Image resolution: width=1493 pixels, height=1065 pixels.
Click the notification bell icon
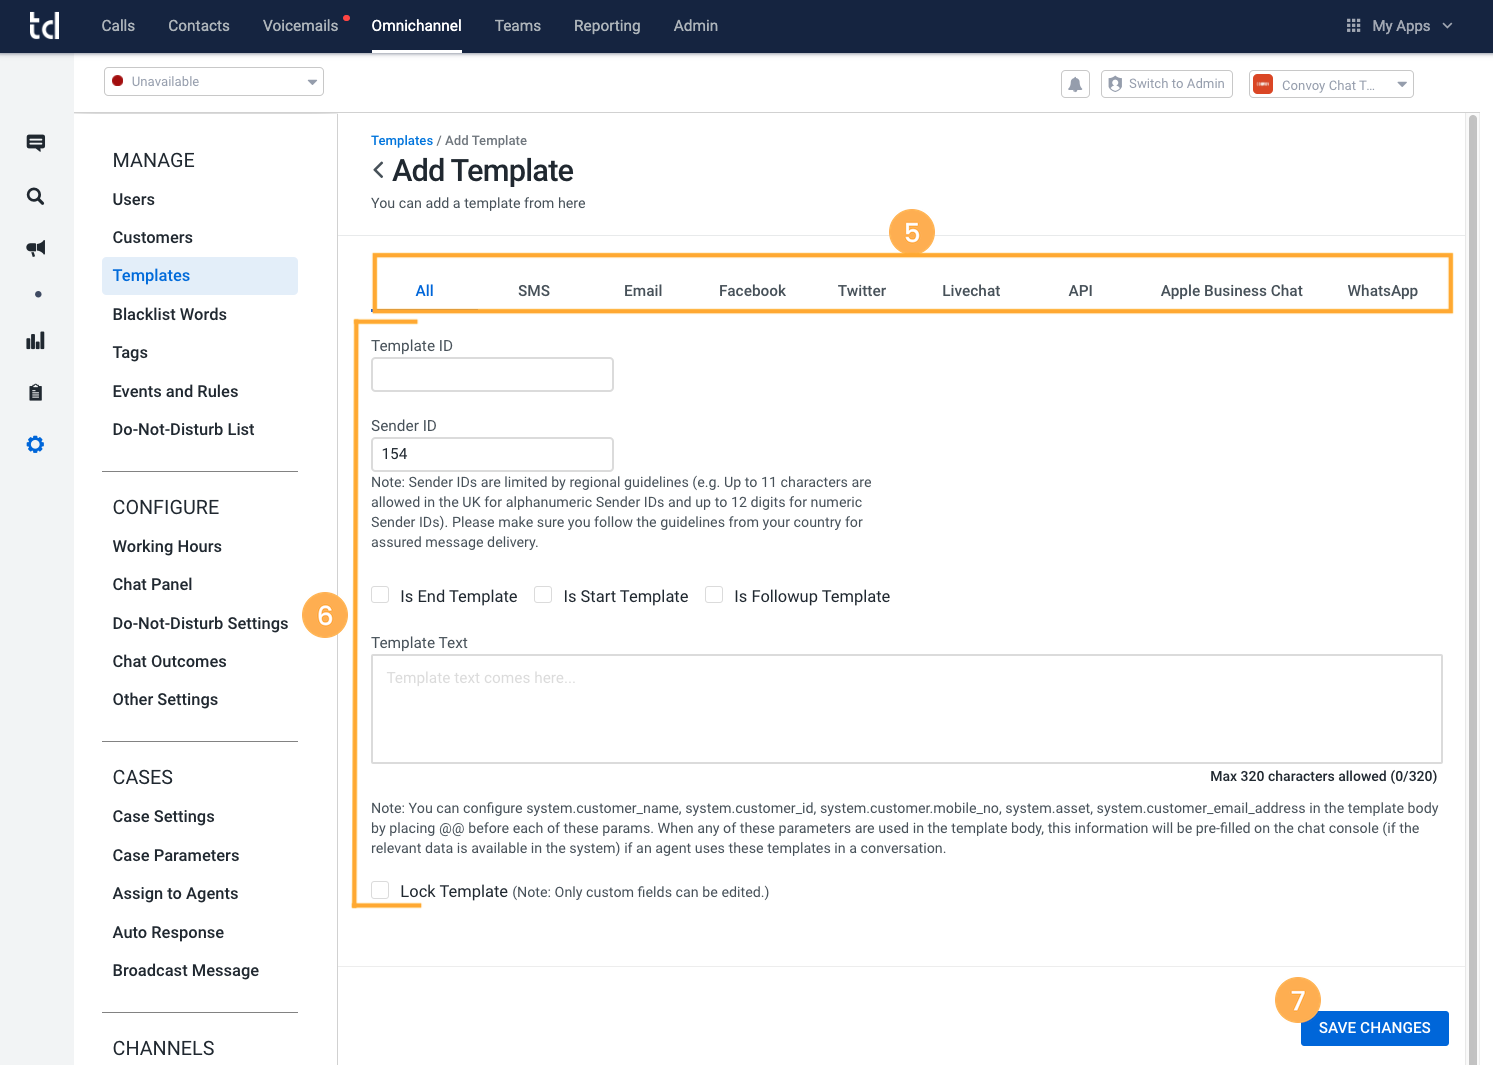point(1075,84)
